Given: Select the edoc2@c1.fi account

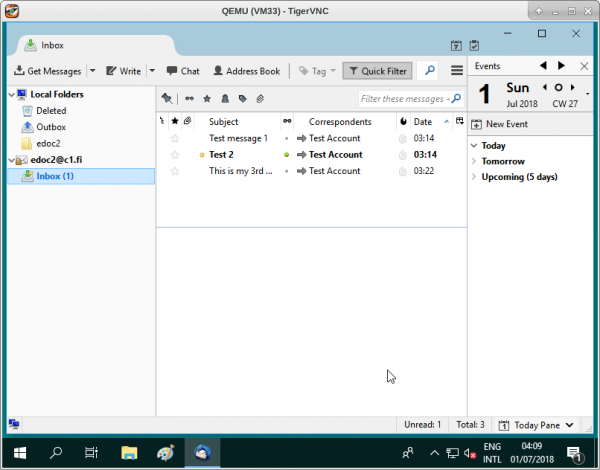Looking at the screenshot, I should click(56, 160).
